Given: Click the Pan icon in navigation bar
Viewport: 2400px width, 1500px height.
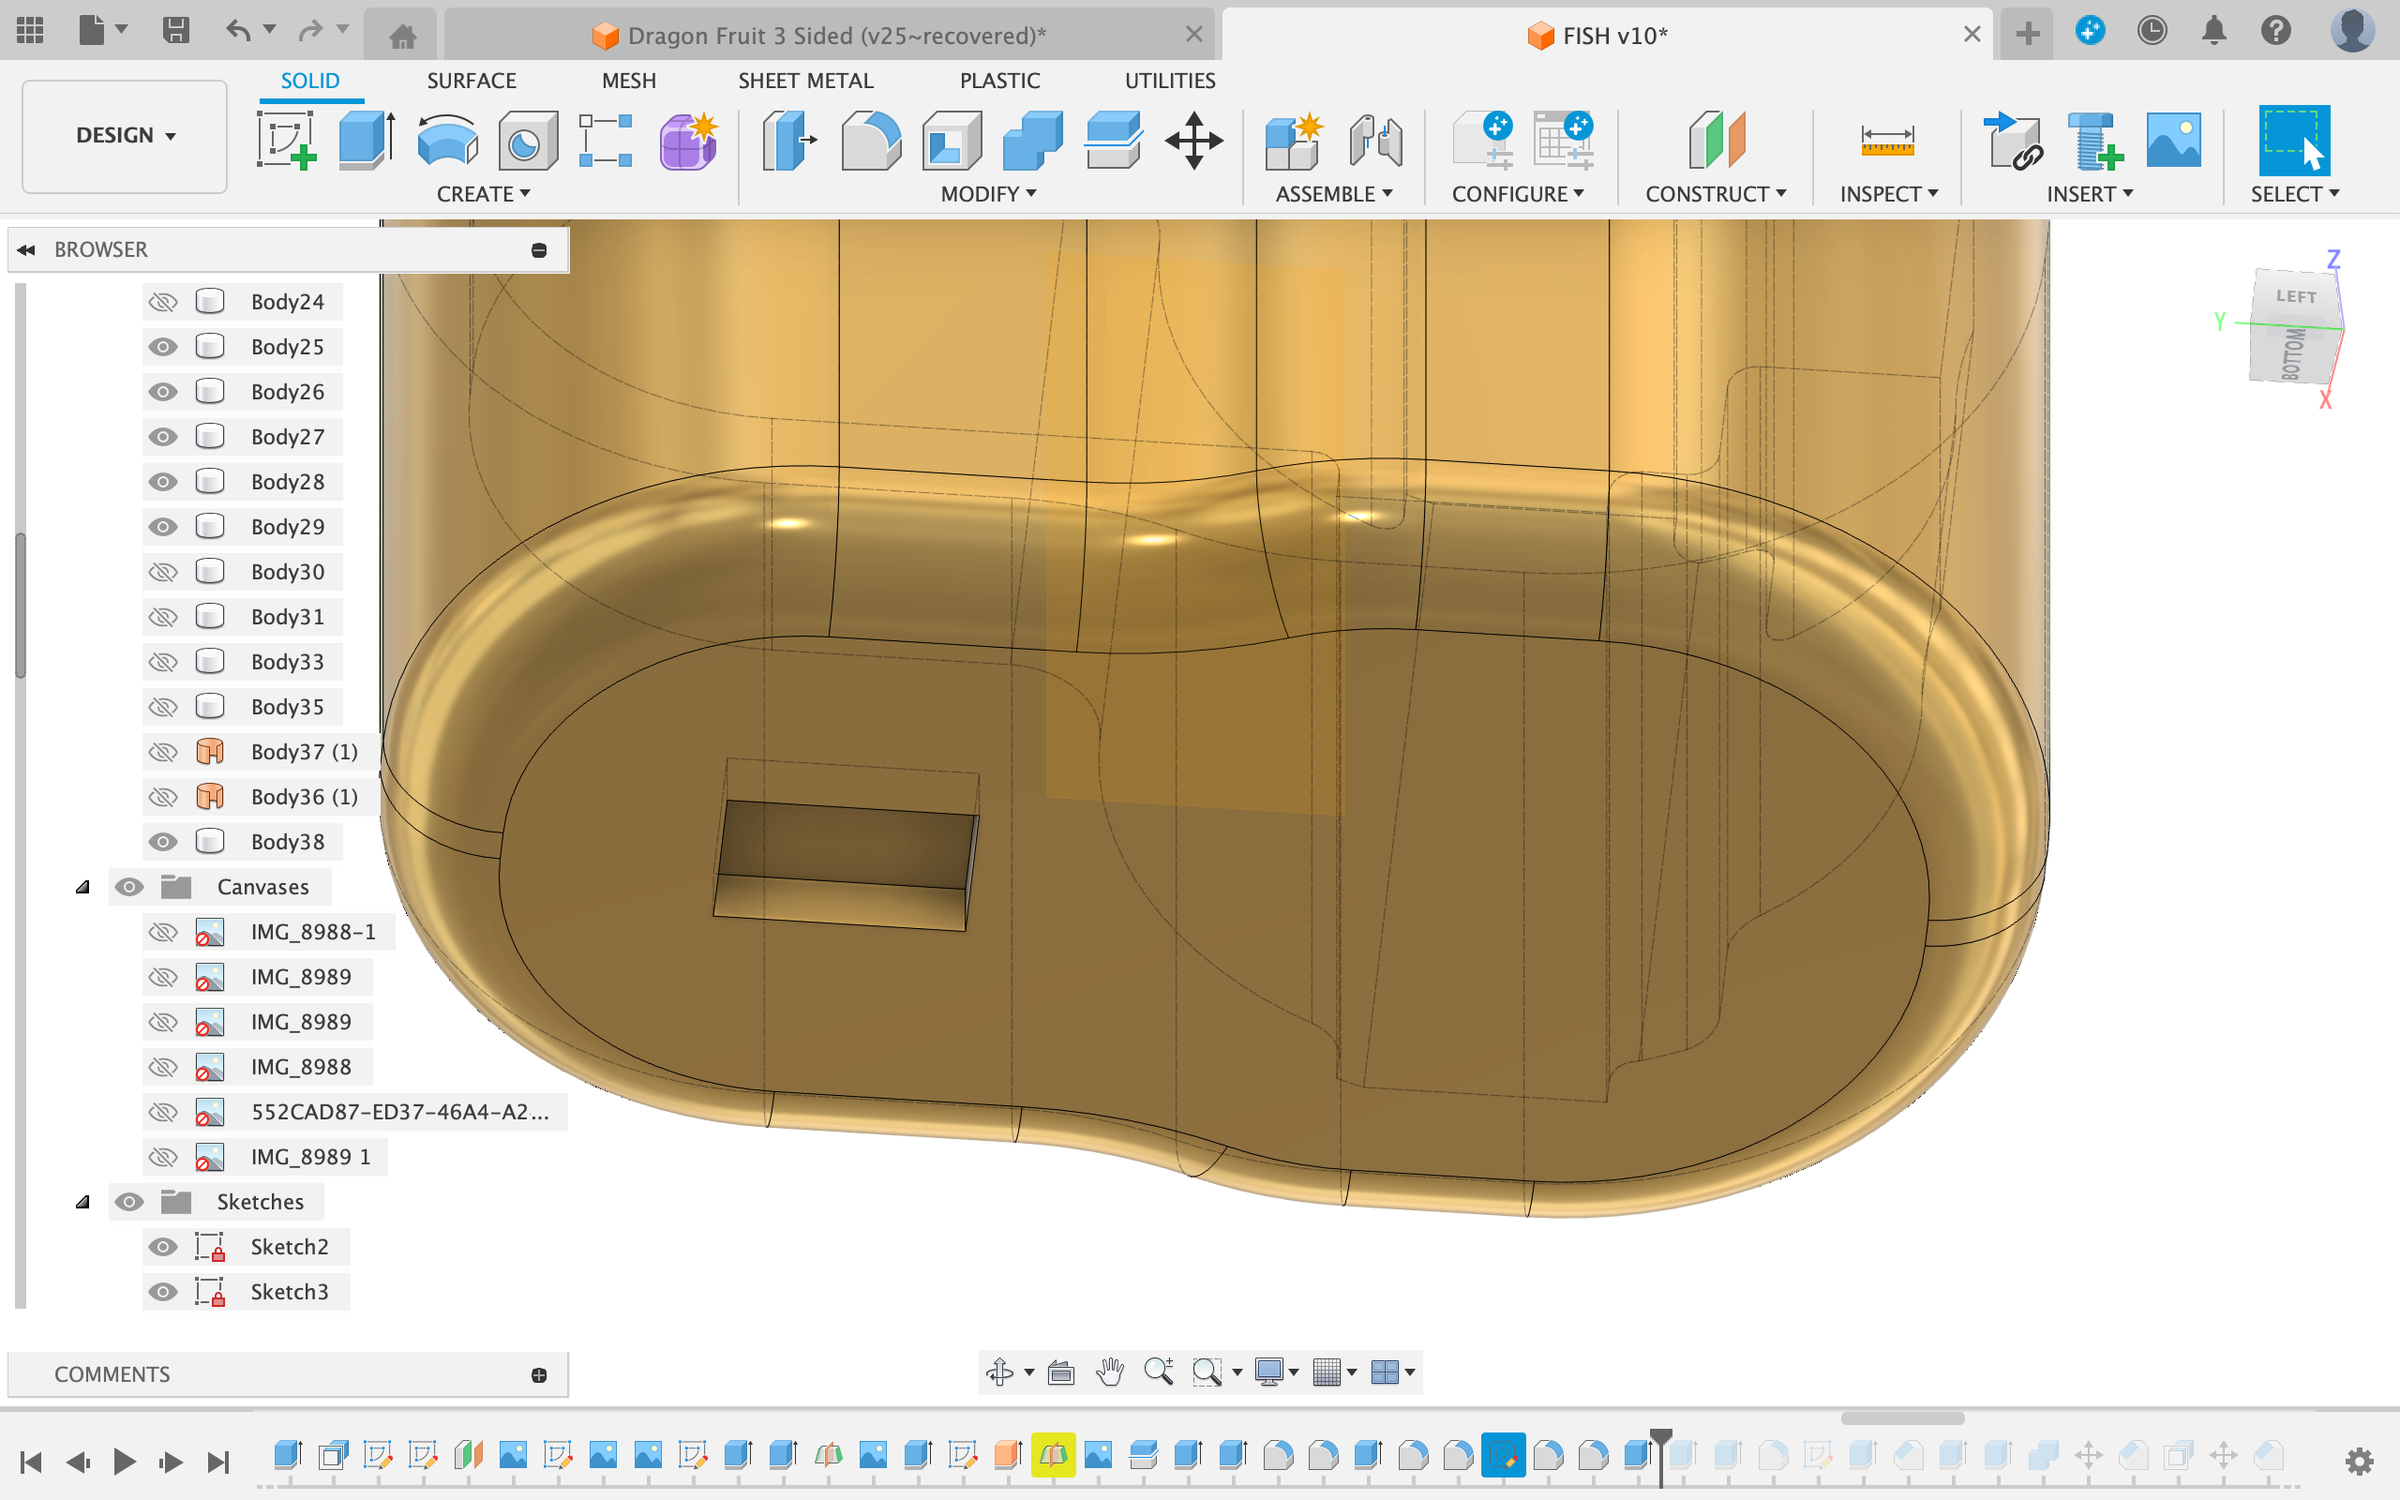Looking at the screenshot, I should pos(1110,1372).
